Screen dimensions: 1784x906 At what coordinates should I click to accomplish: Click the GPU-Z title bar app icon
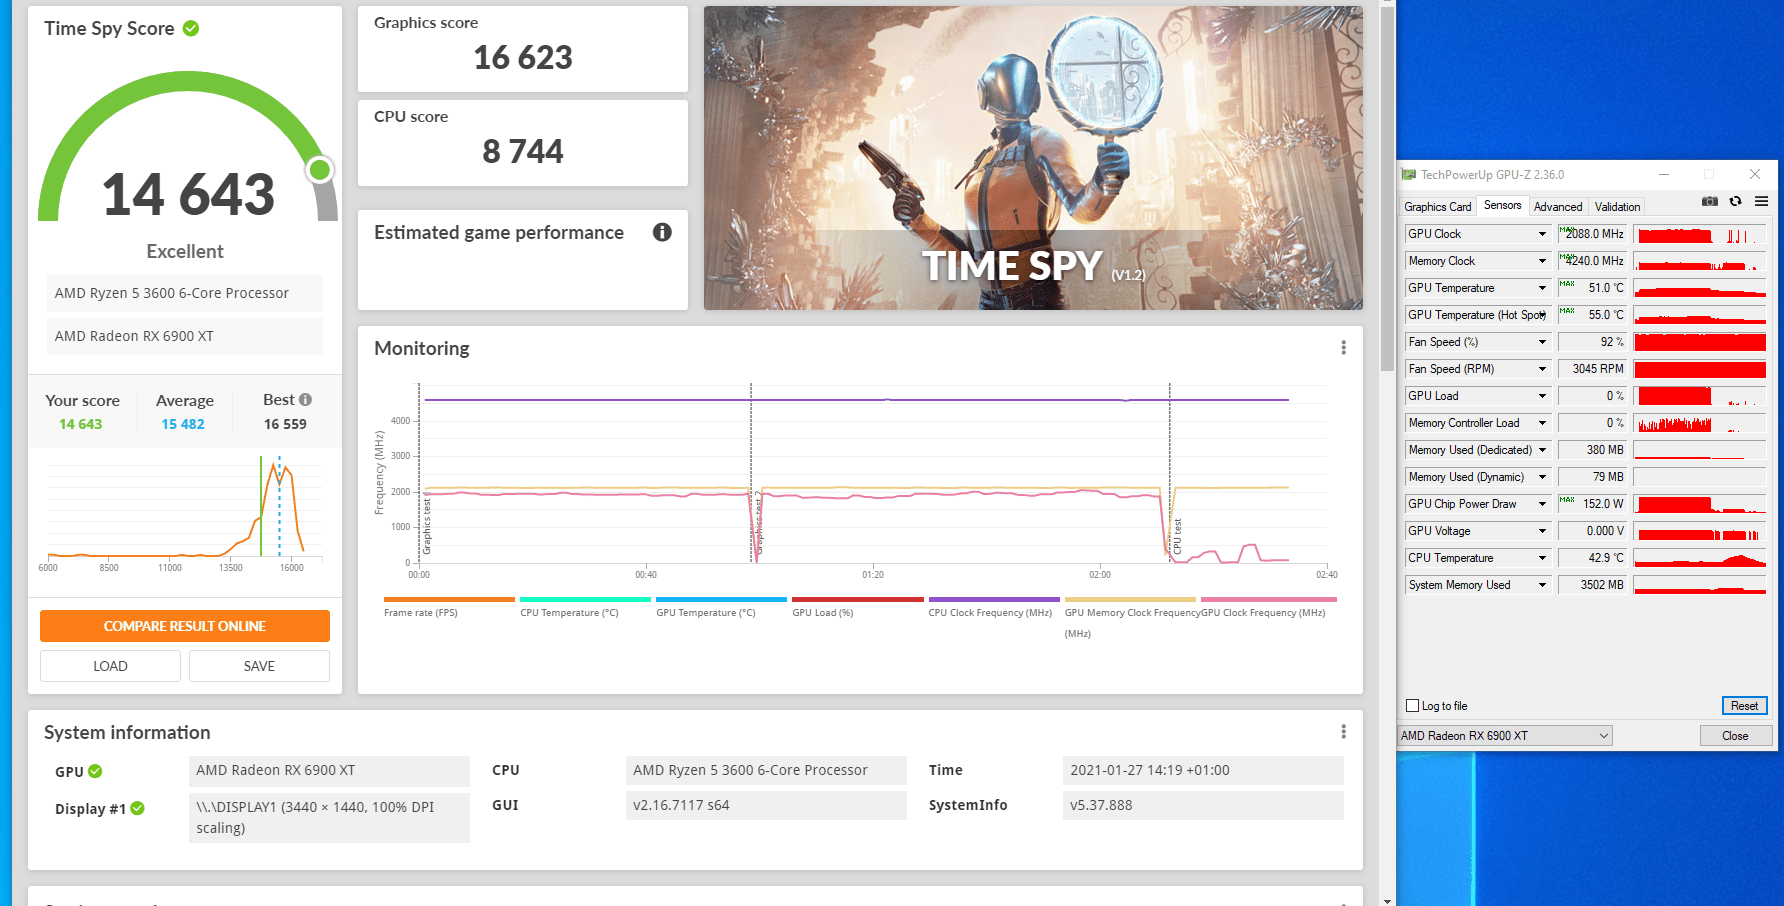tap(1409, 175)
